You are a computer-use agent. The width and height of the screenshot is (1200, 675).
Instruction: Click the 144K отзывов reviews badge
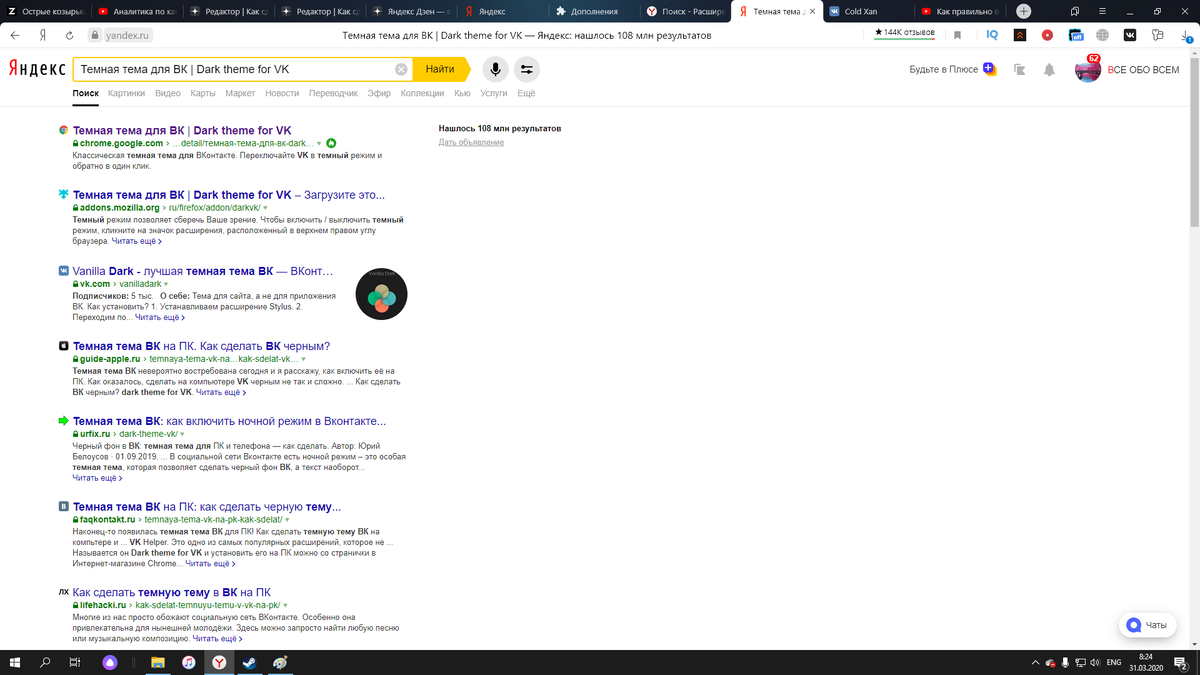(x=904, y=33)
